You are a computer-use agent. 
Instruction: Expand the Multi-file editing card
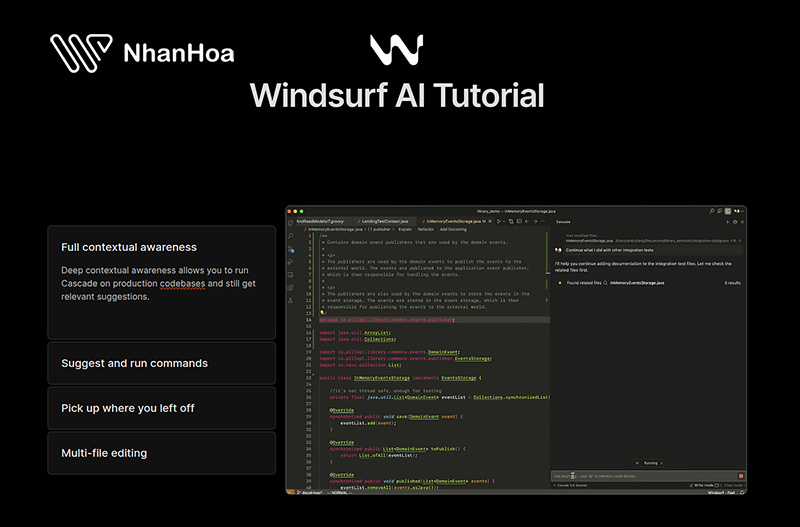[162, 453]
